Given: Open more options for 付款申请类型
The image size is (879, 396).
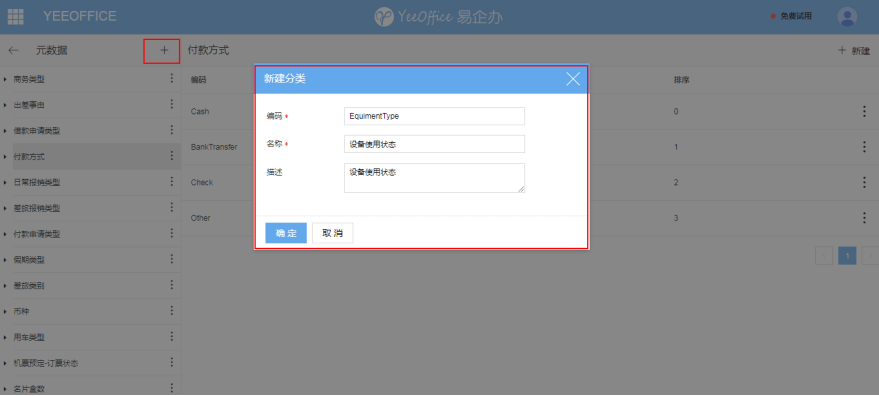Looking at the screenshot, I should 172,233.
